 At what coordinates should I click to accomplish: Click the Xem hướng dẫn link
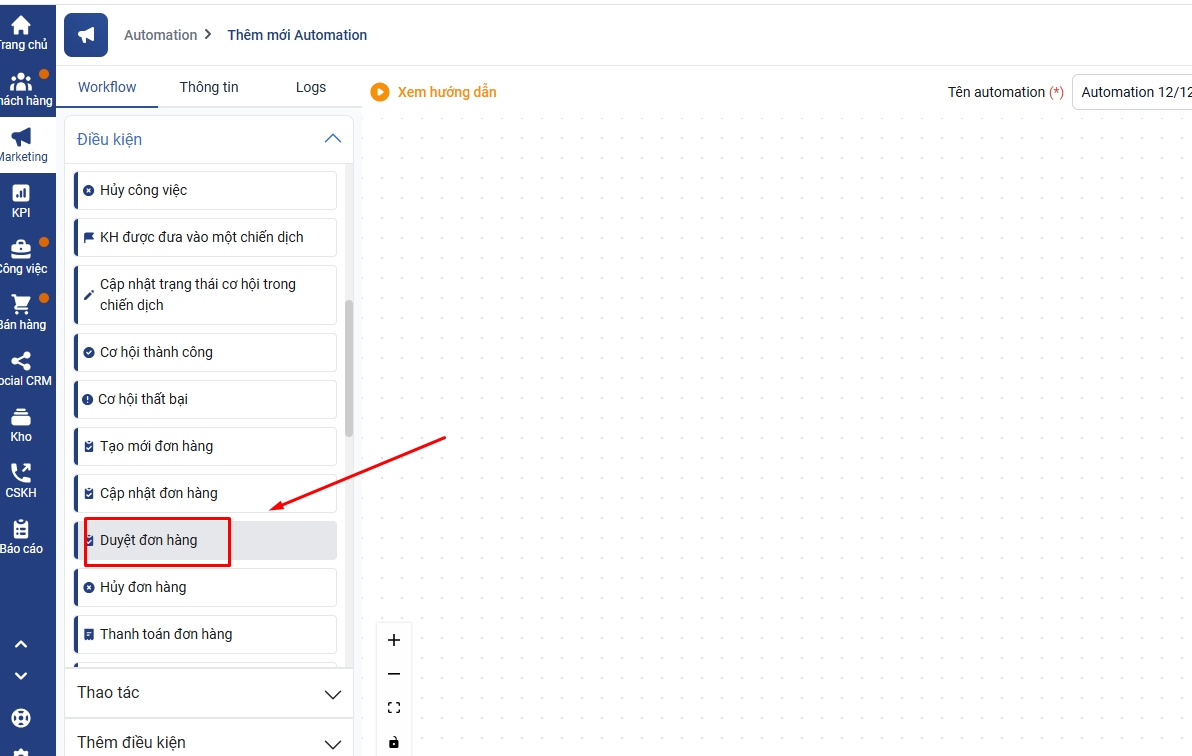[446, 92]
